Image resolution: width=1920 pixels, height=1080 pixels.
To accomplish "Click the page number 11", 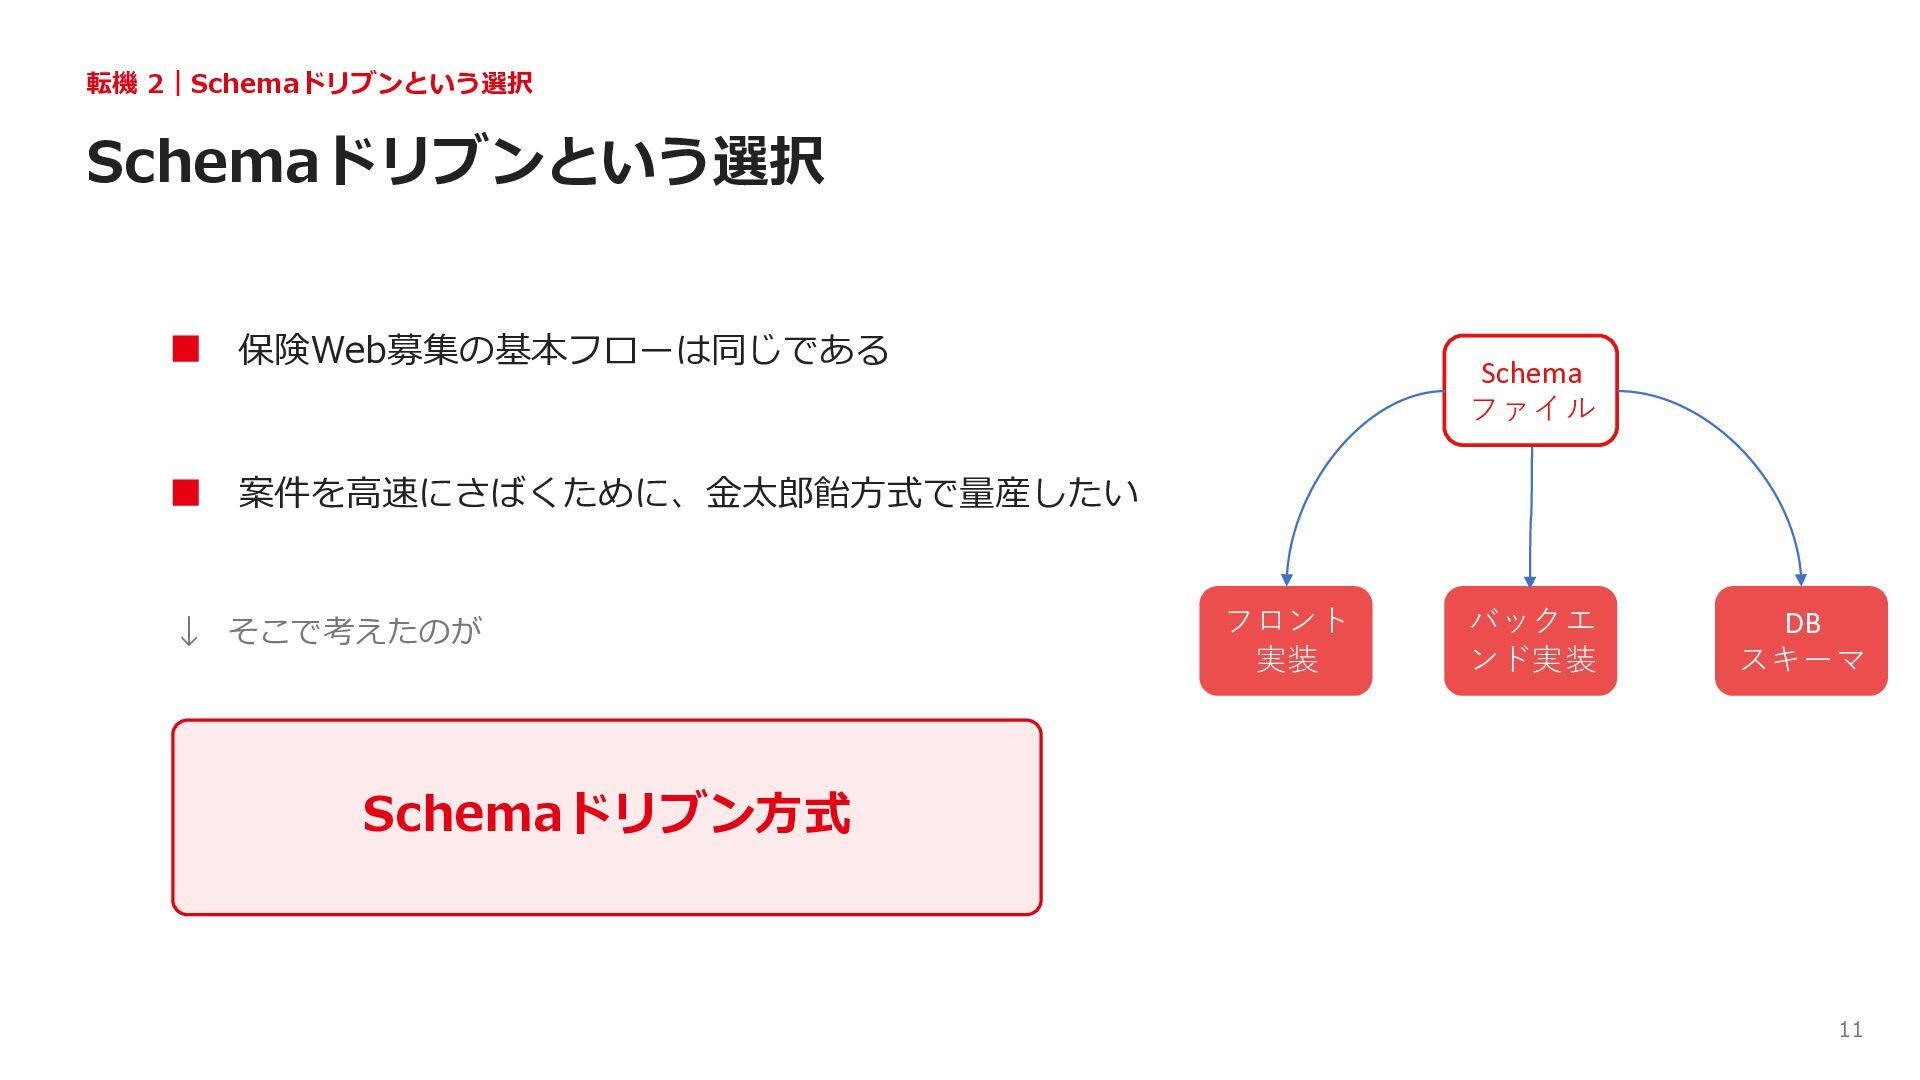I will (x=1850, y=1029).
